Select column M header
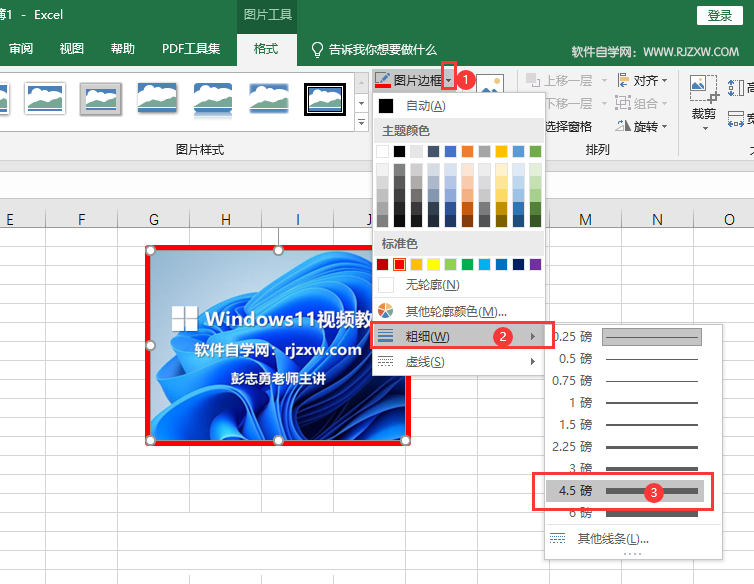The image size is (754, 584). (x=585, y=219)
